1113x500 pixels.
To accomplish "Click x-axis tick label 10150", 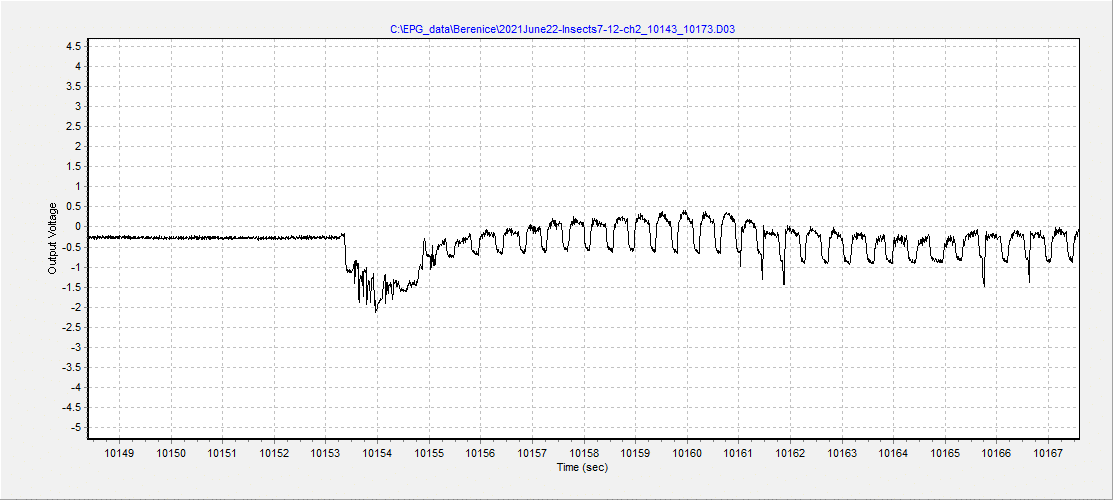I will tap(170, 453).
